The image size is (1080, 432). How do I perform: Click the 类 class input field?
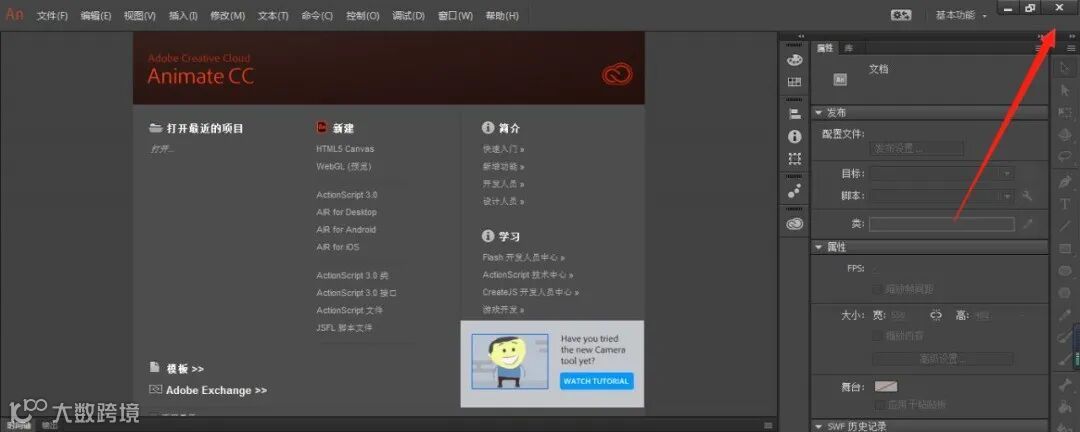pos(942,224)
